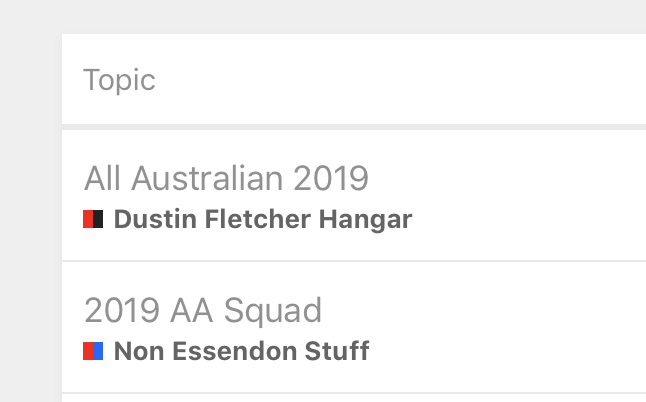Select the blue half of Non Essendon badge
The width and height of the screenshot is (646, 402).
tap(98, 351)
